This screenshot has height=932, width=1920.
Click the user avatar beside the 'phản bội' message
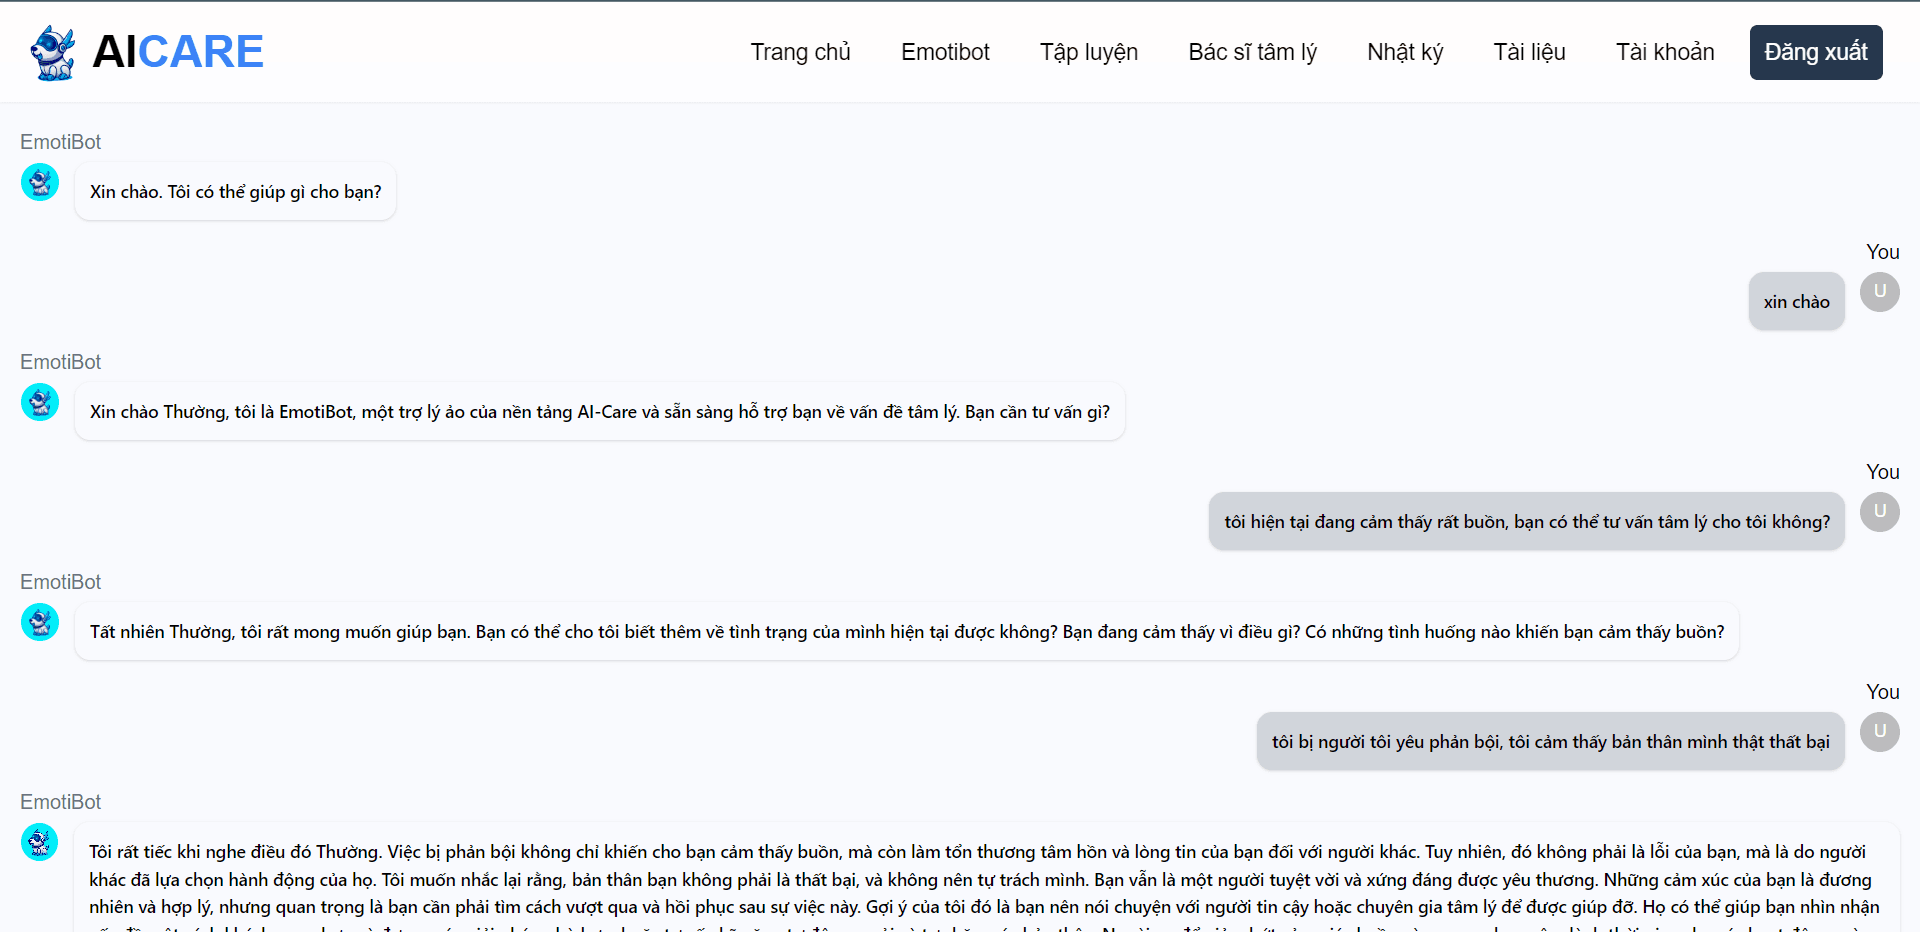(1880, 732)
